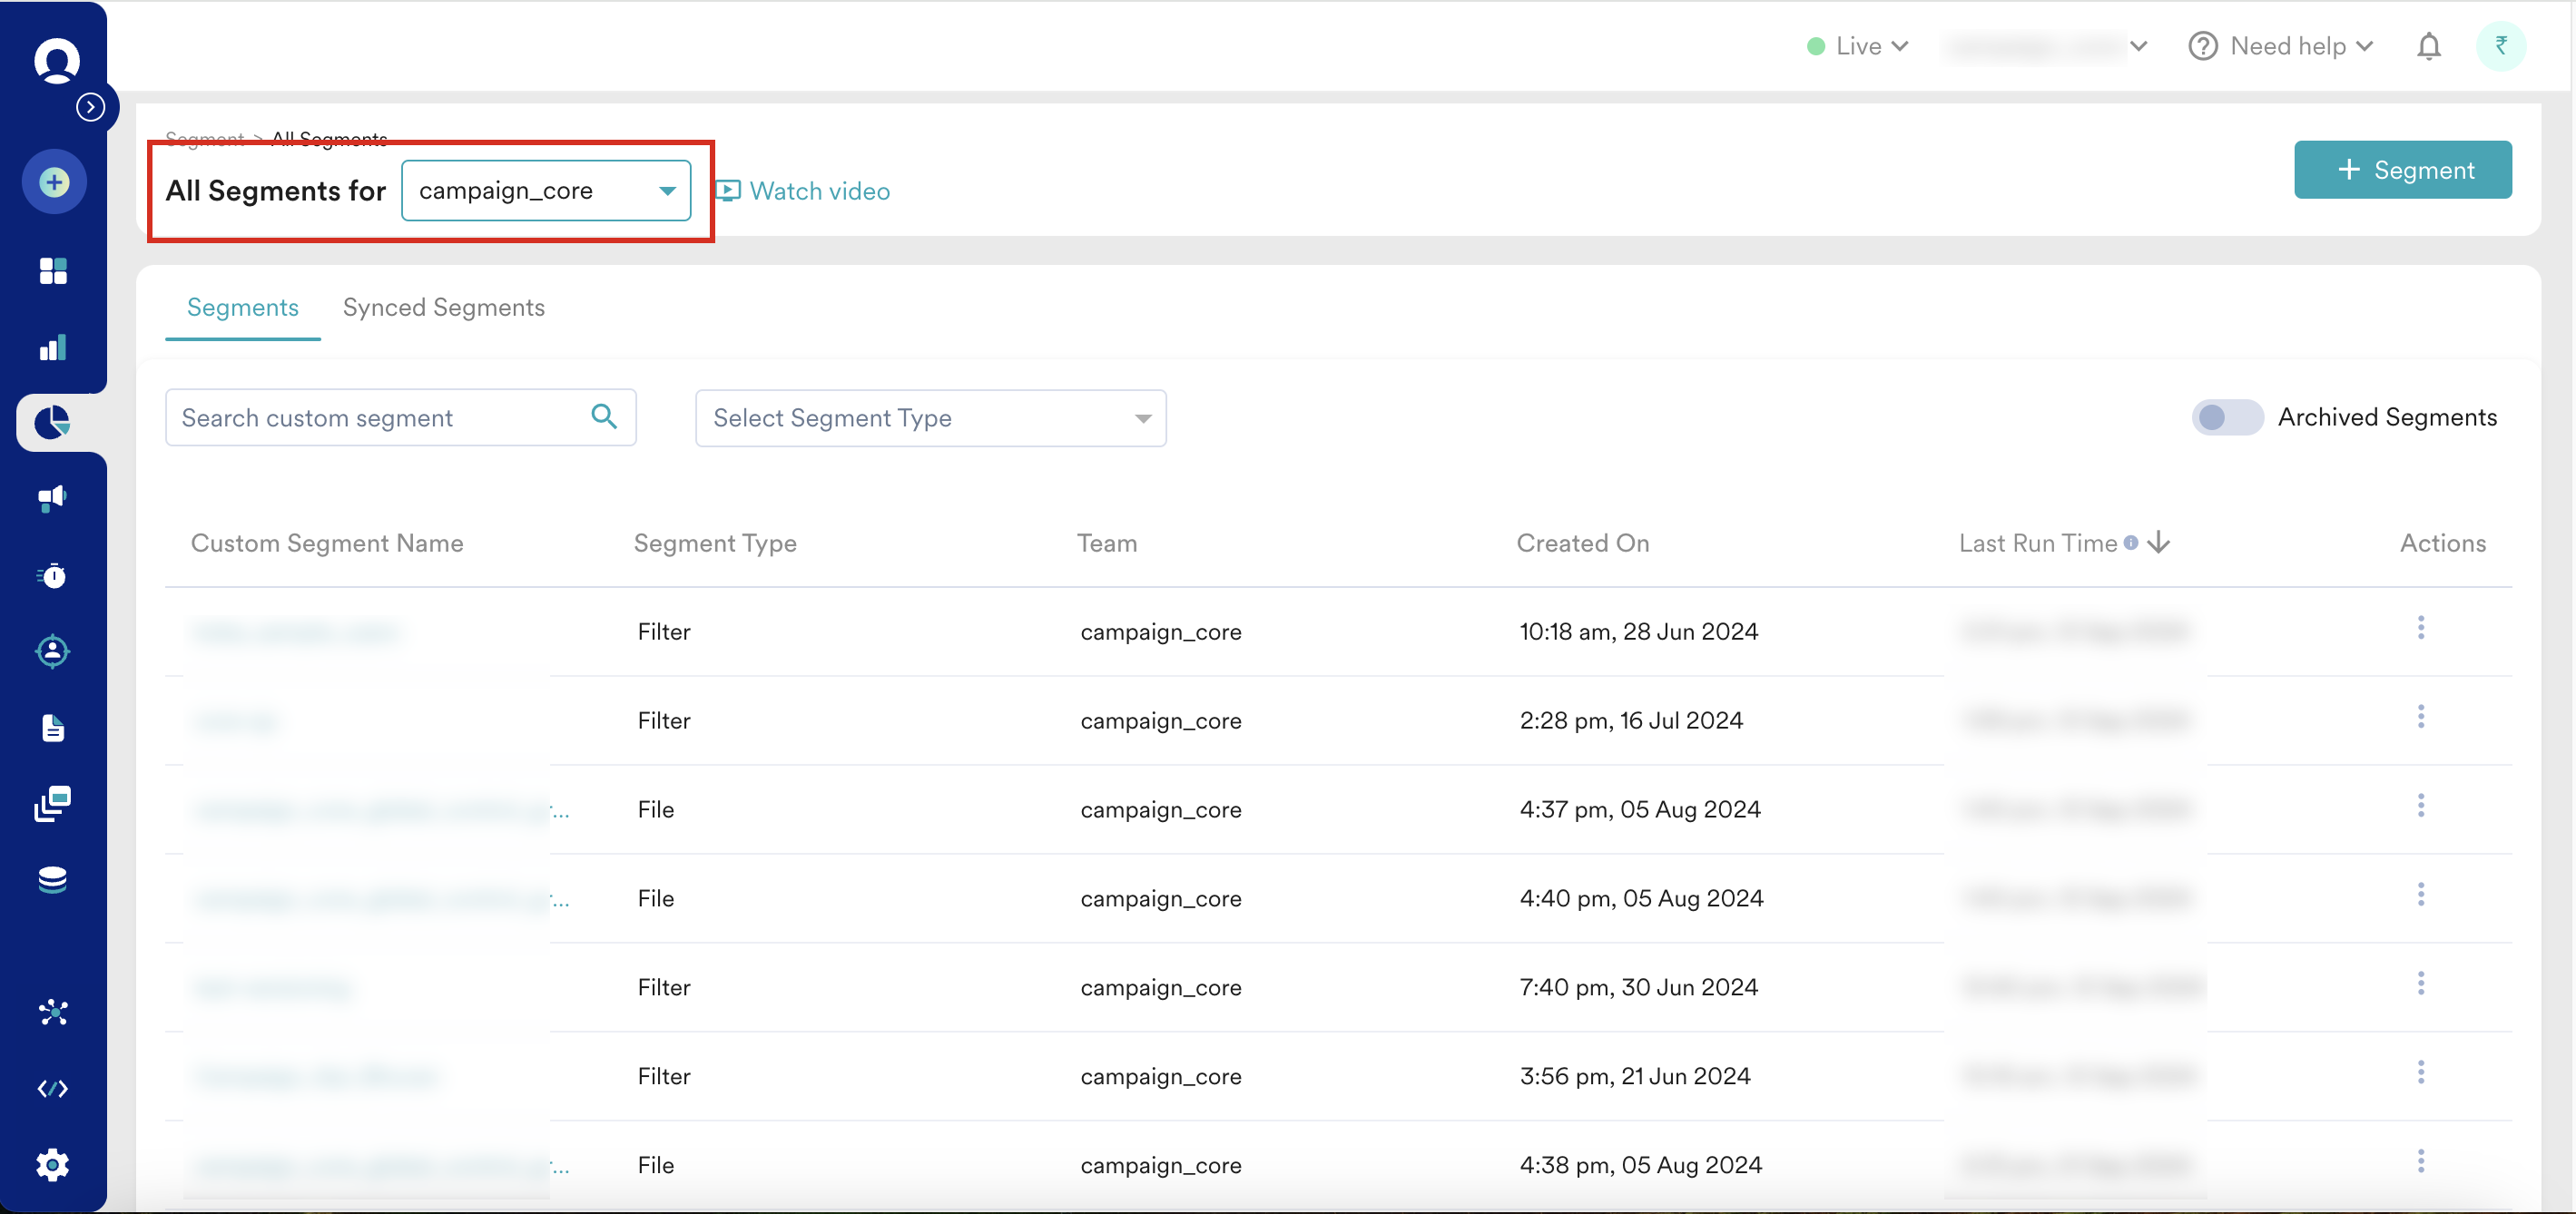The image size is (2576, 1214).
Task: Open the bar chart analytics icon
Action: point(53,347)
